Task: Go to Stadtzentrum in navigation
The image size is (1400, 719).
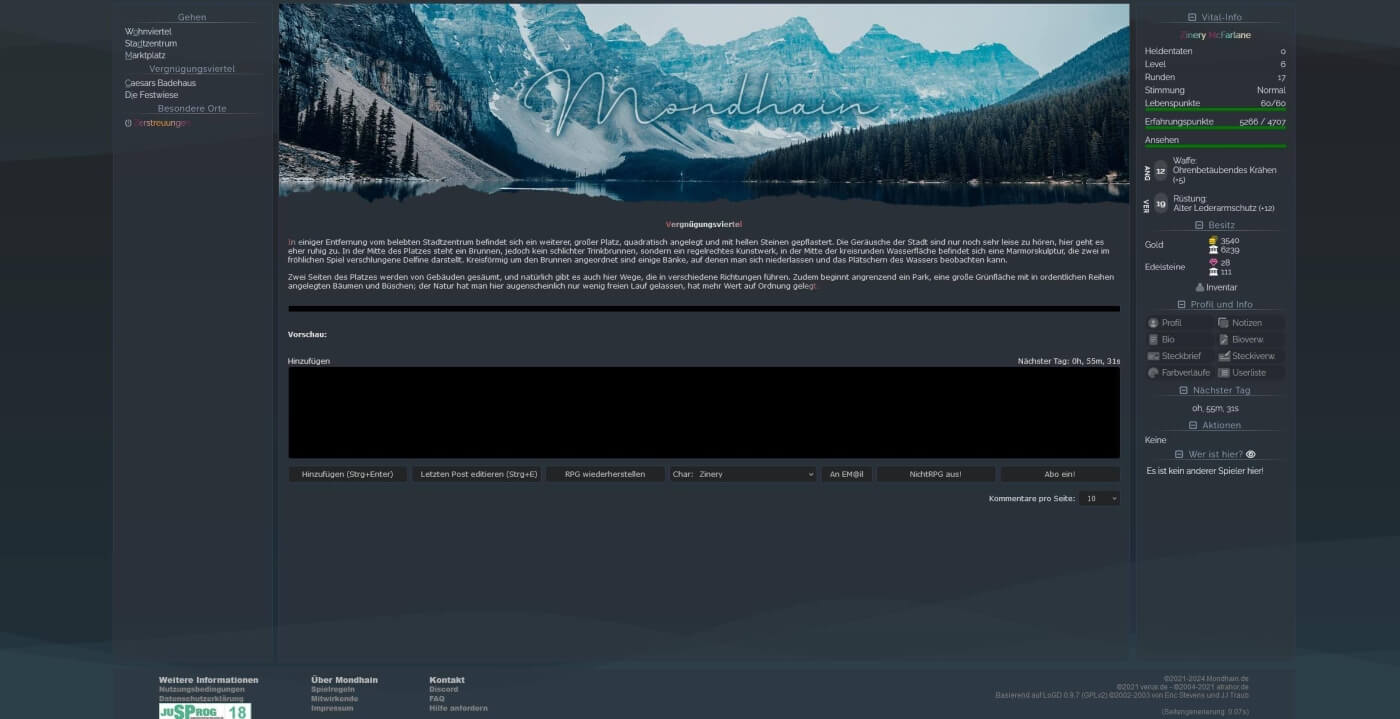Action: (151, 44)
